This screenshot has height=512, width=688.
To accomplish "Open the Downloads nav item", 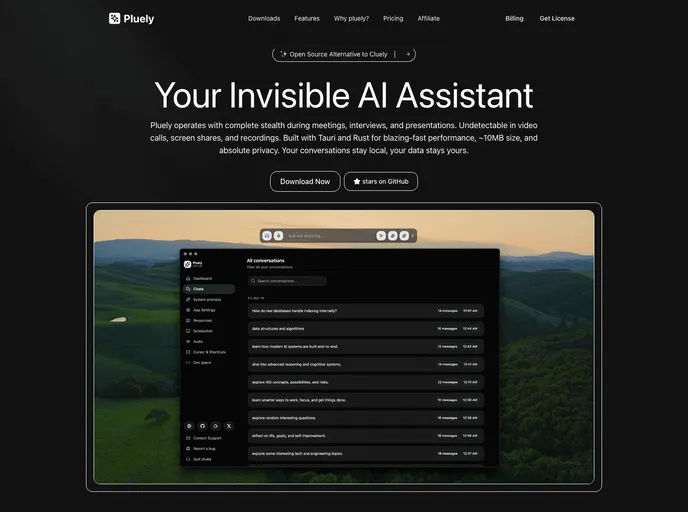I will pos(264,18).
